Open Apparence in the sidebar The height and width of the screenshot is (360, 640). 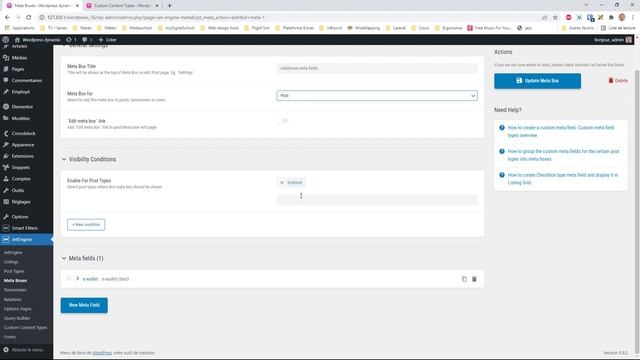coord(23,144)
